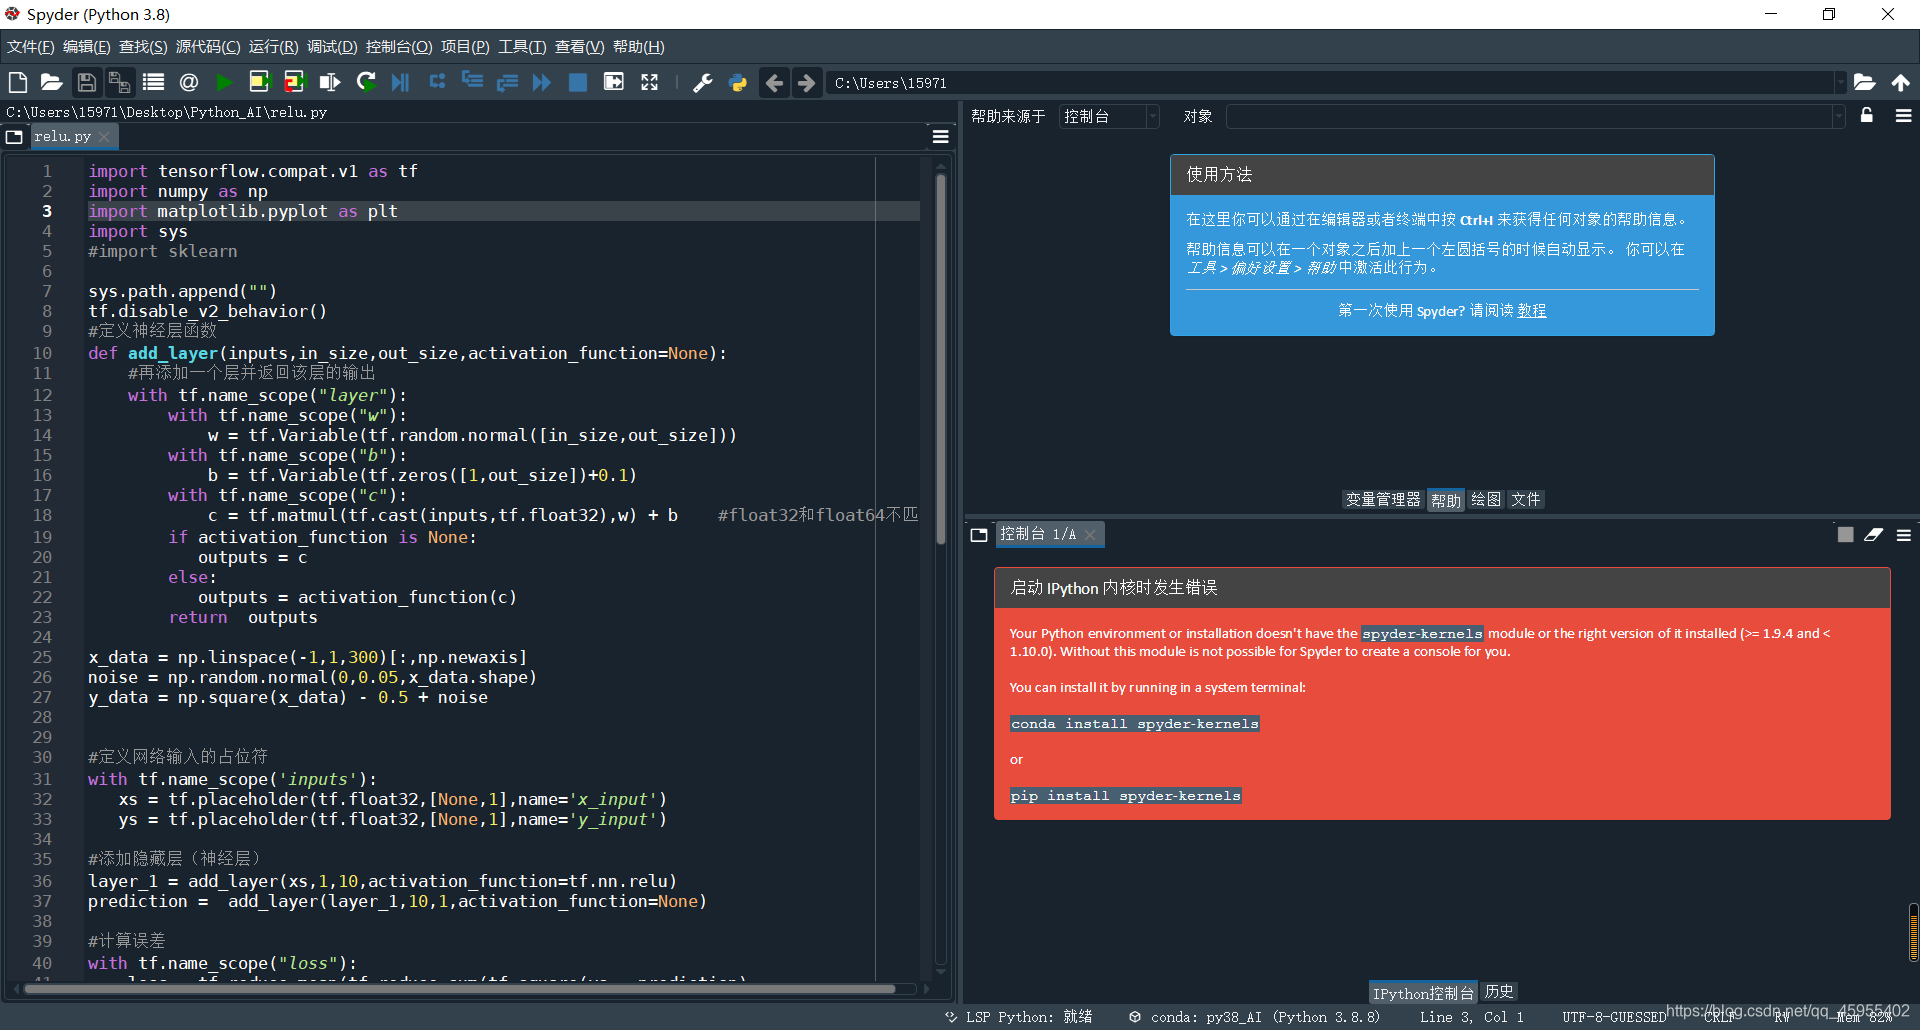The height and width of the screenshot is (1030, 1920).
Task: Remove all console variables with the eraser icon
Action: coord(1873,534)
